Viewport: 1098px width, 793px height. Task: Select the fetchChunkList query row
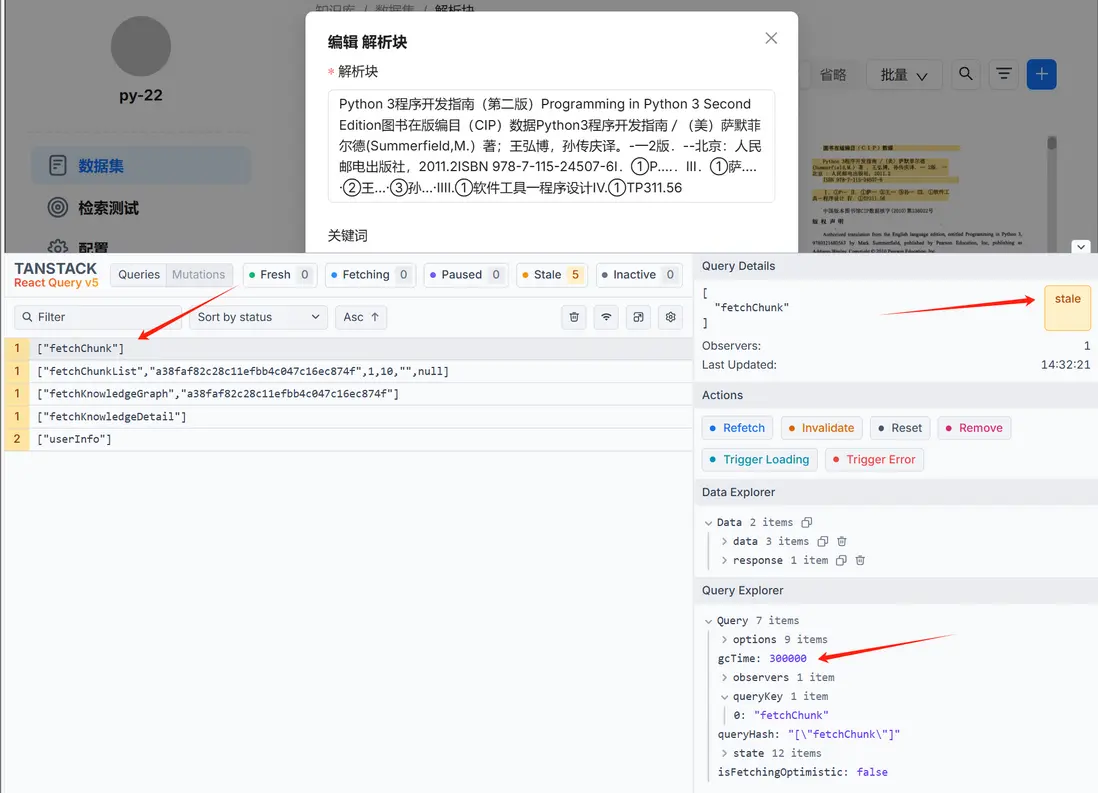pyautogui.click(x=349, y=371)
